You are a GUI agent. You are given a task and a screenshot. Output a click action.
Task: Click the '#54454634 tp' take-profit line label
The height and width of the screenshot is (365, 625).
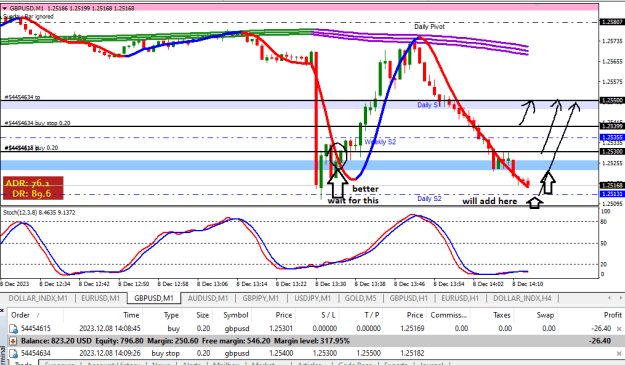[x=22, y=97]
